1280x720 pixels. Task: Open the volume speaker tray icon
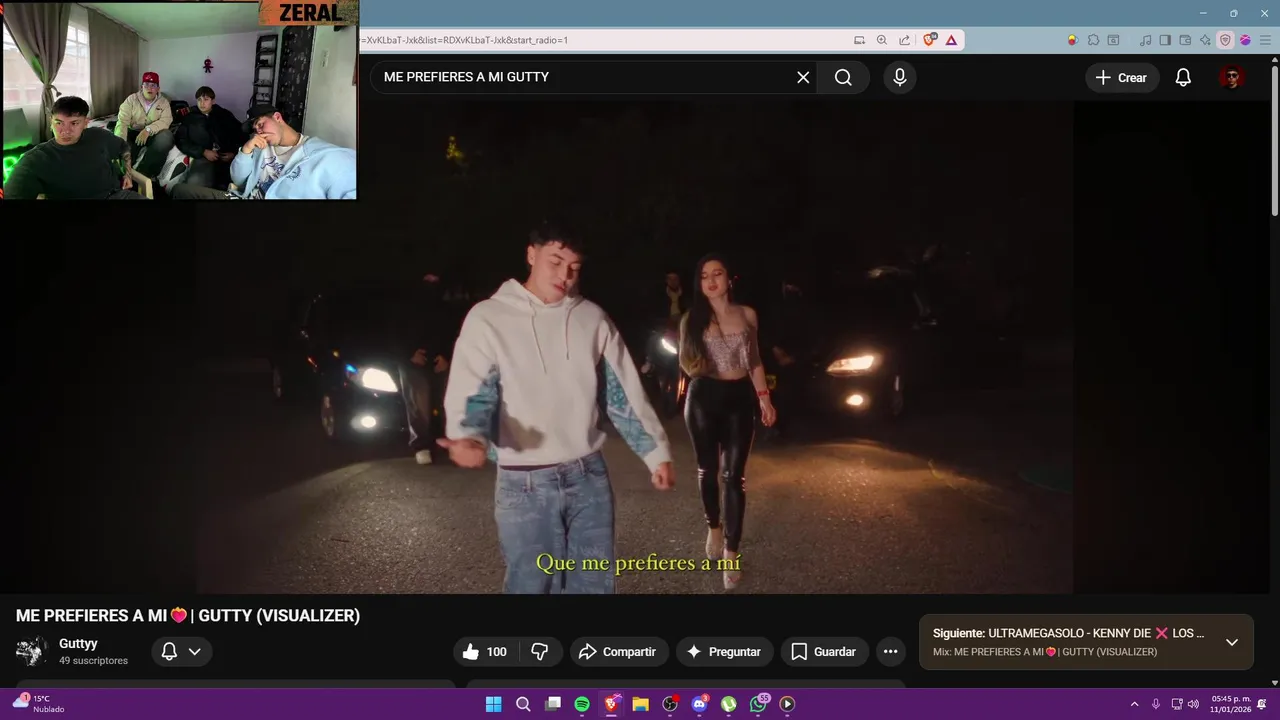coord(1193,704)
